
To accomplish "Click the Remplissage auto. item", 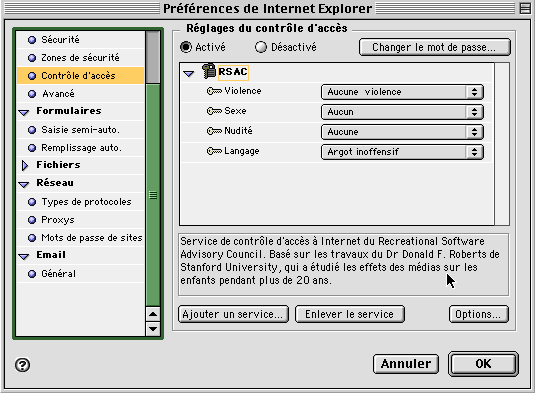I will click(x=81, y=148).
